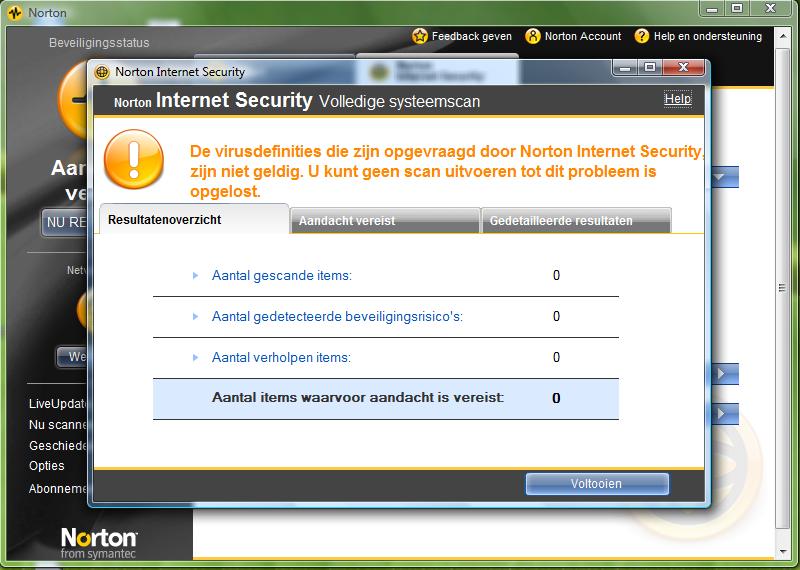The height and width of the screenshot is (570, 800).
Task: Open the Help link in scan dialog
Action: click(678, 98)
